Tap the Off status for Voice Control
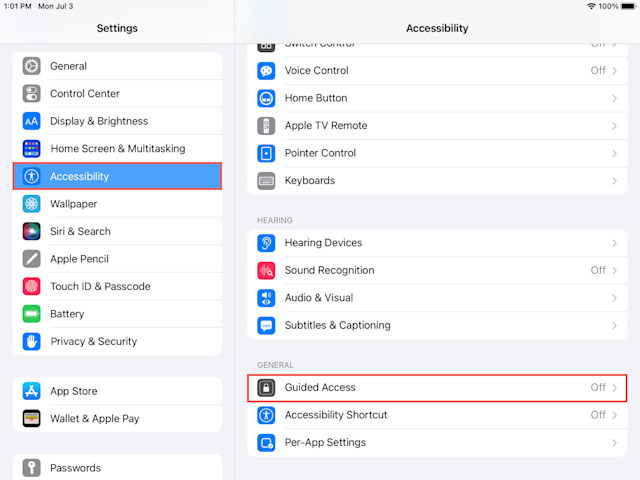 point(598,71)
